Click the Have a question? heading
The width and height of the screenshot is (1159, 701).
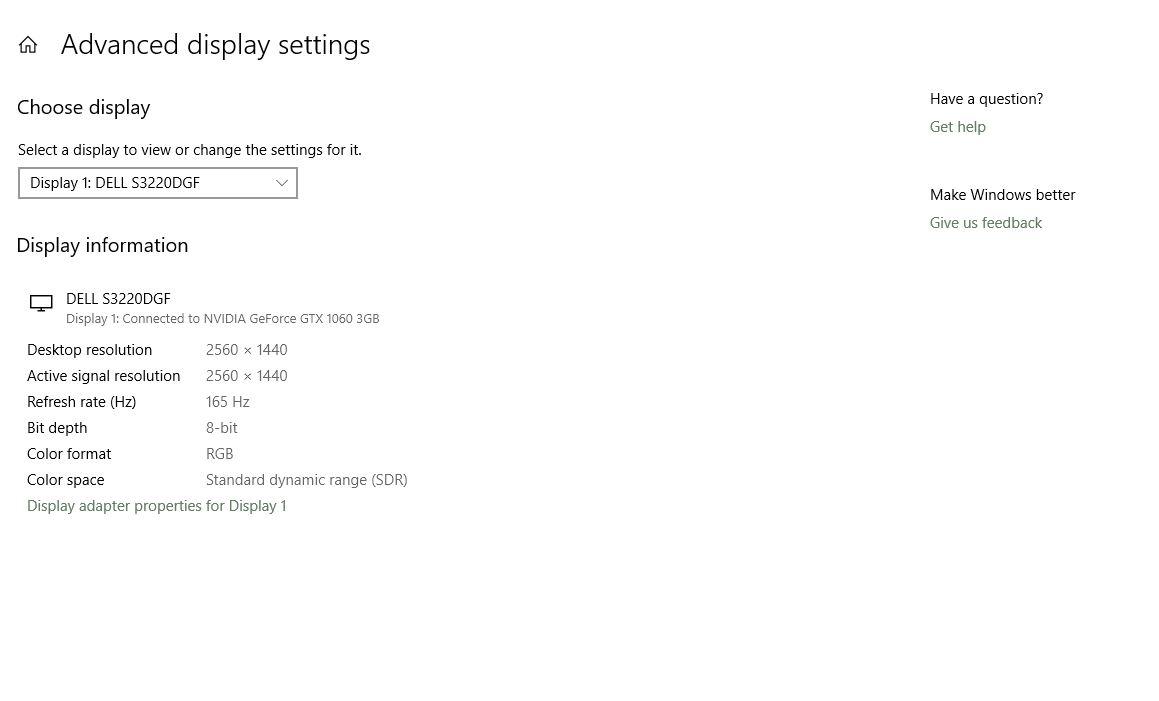(986, 99)
